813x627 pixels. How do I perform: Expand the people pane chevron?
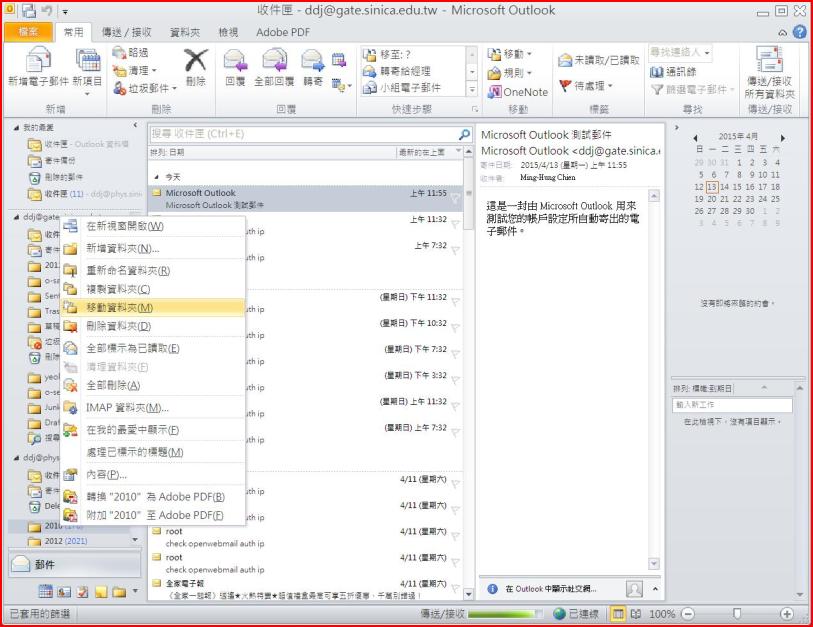coord(655,589)
